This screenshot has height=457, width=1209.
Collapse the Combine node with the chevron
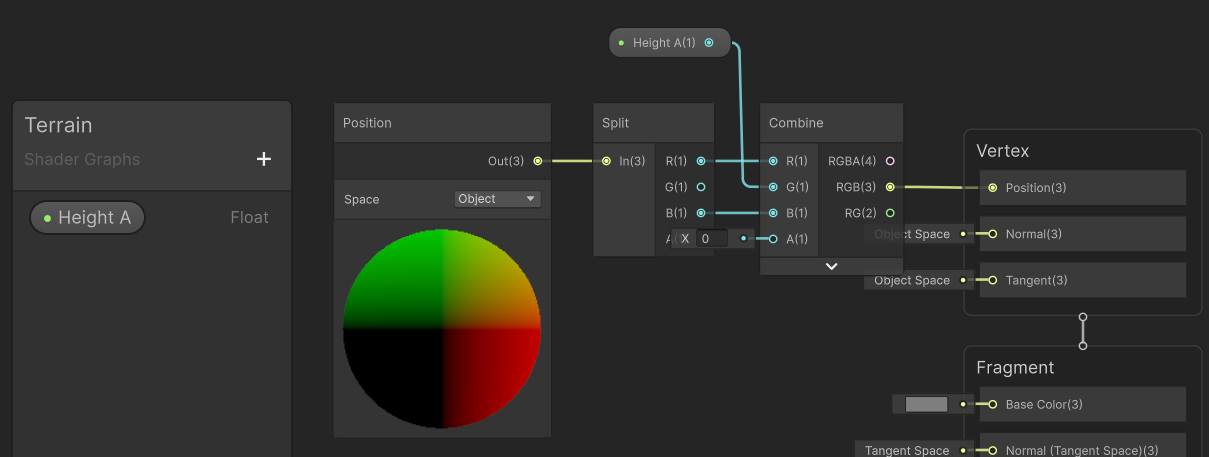pyautogui.click(x=831, y=266)
